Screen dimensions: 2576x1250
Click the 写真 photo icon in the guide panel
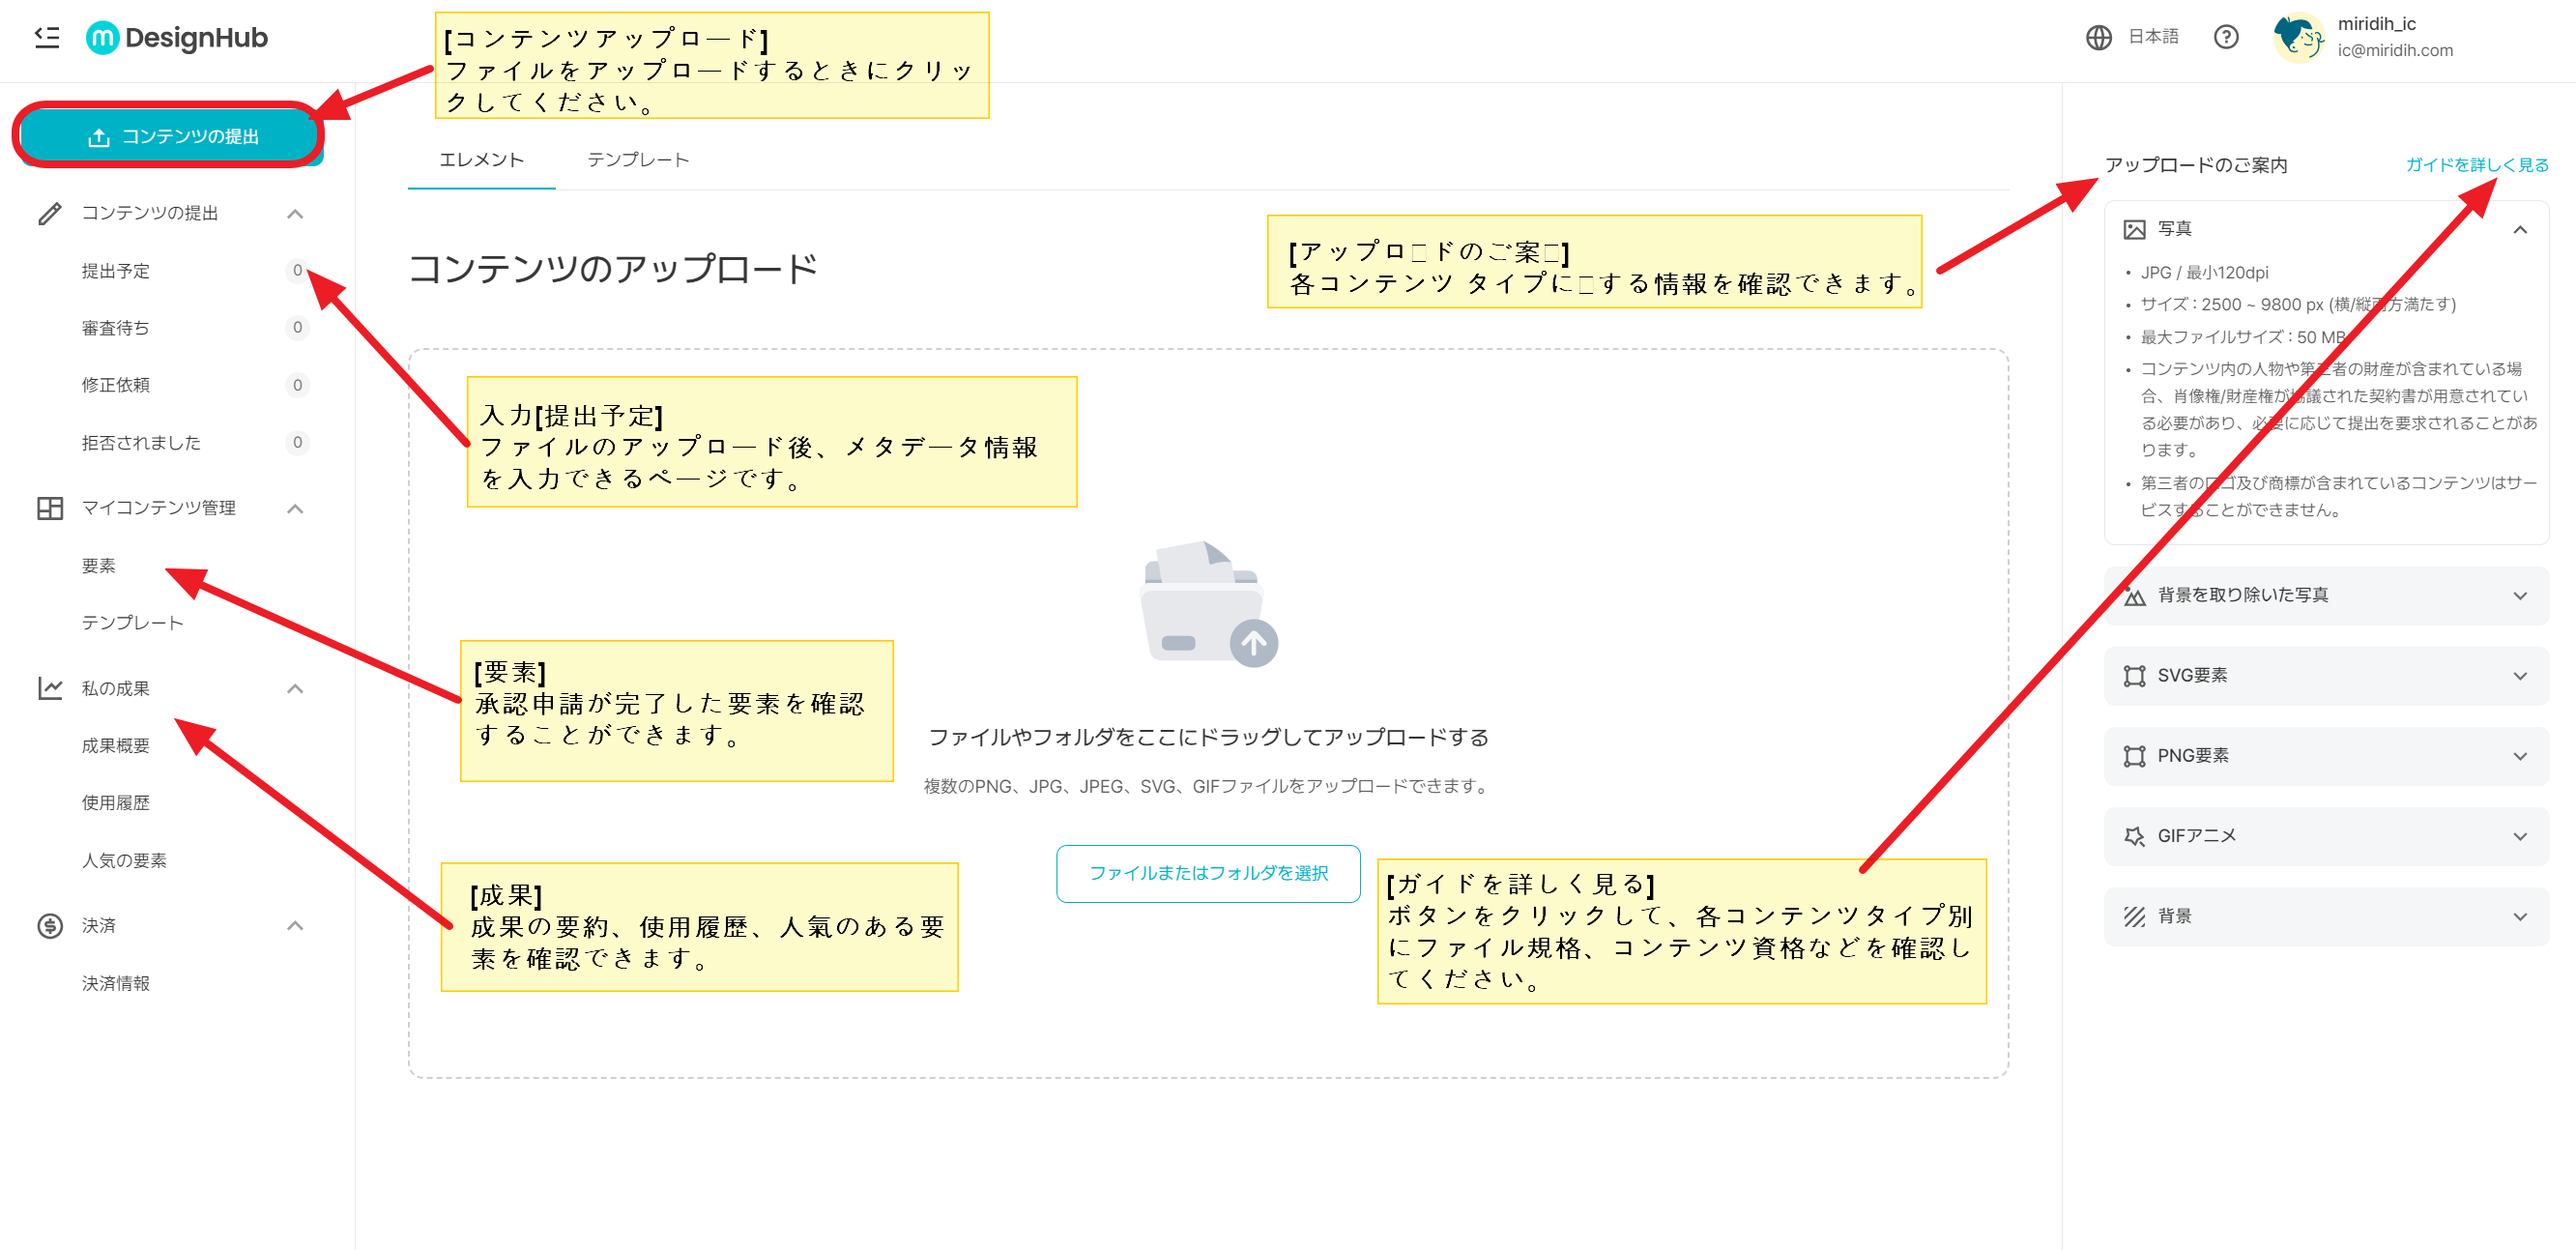(x=2136, y=228)
